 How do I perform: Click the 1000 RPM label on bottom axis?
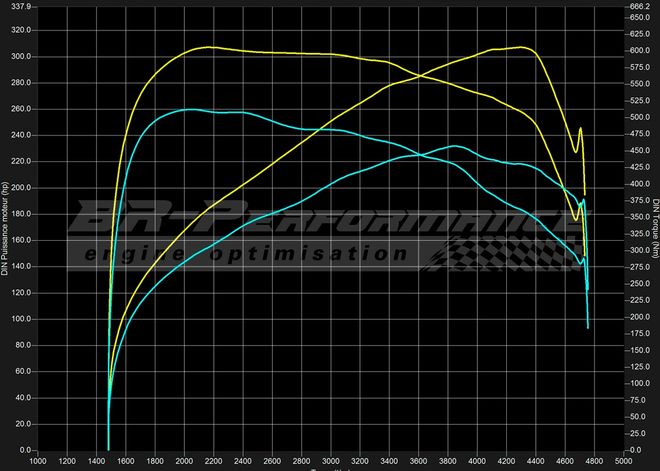(x=38, y=462)
